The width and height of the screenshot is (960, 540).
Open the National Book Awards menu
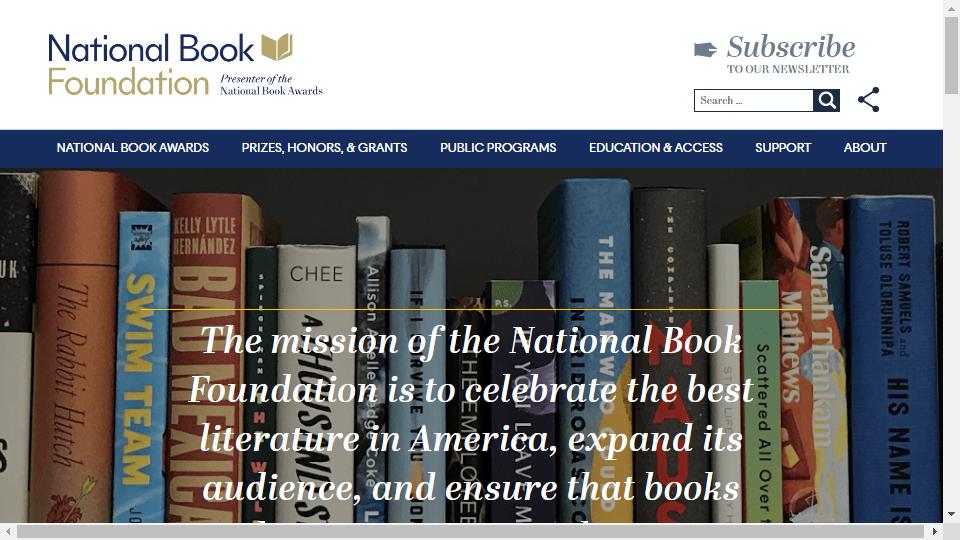click(x=133, y=148)
